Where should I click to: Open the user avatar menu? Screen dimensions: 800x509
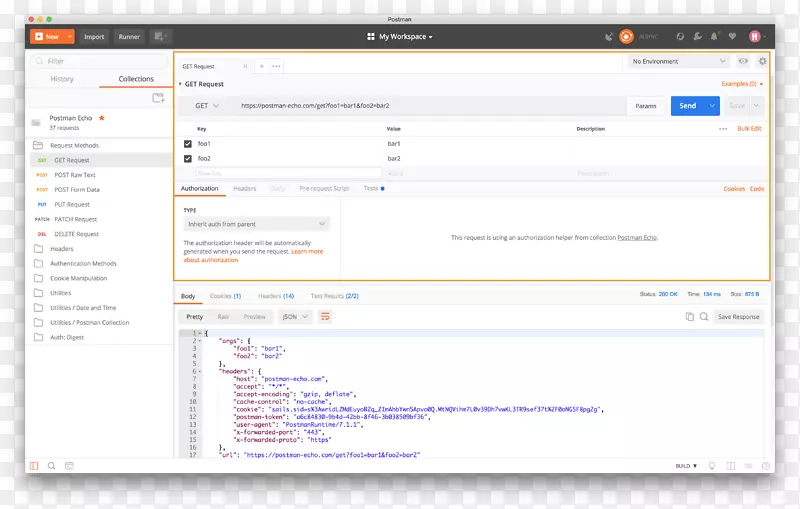[755, 37]
